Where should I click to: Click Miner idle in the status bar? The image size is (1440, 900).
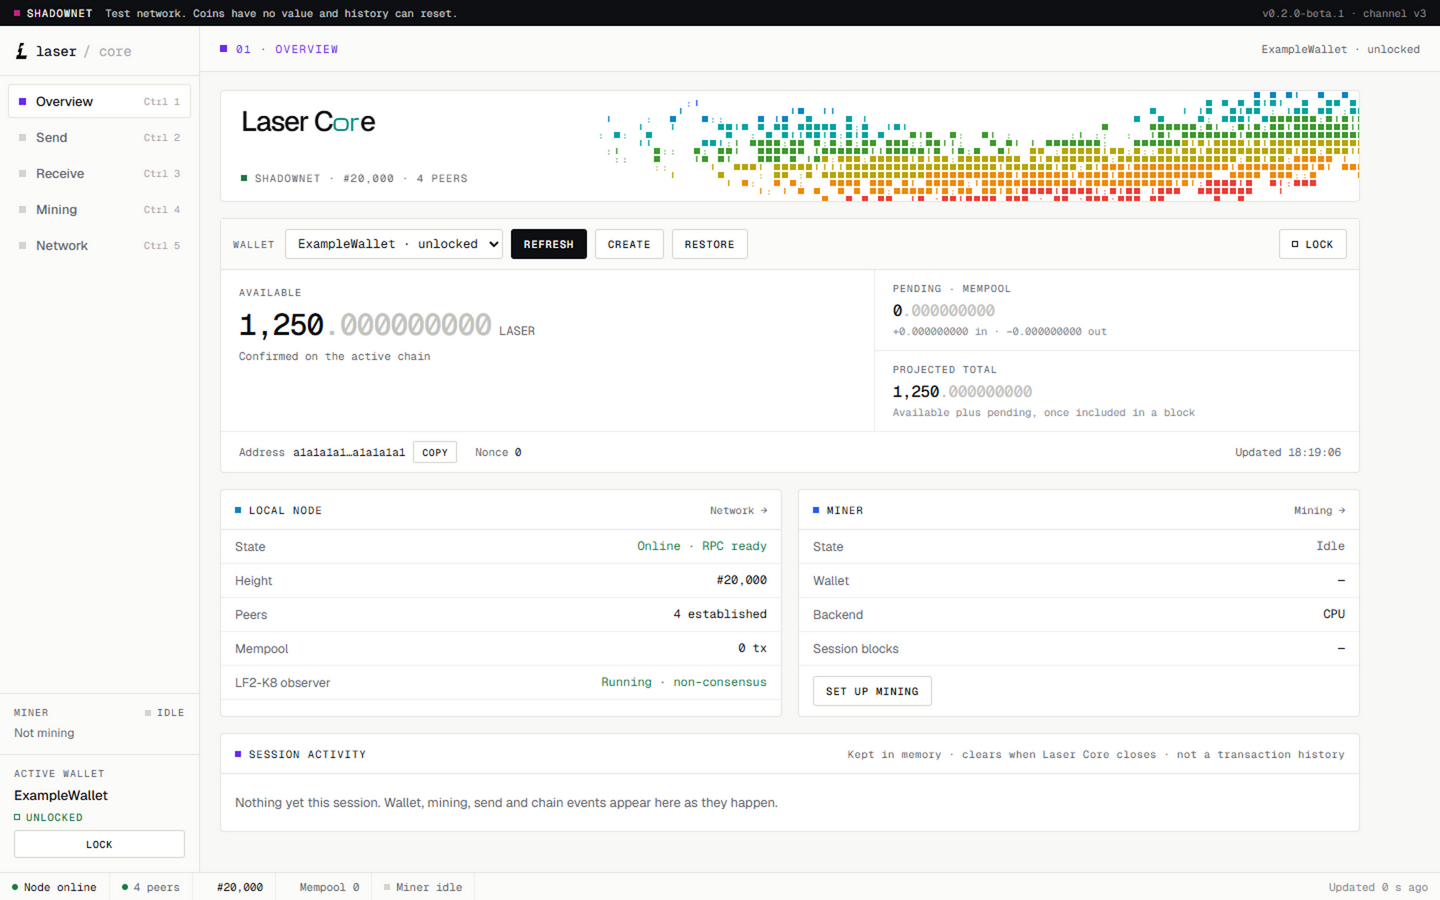click(x=423, y=887)
